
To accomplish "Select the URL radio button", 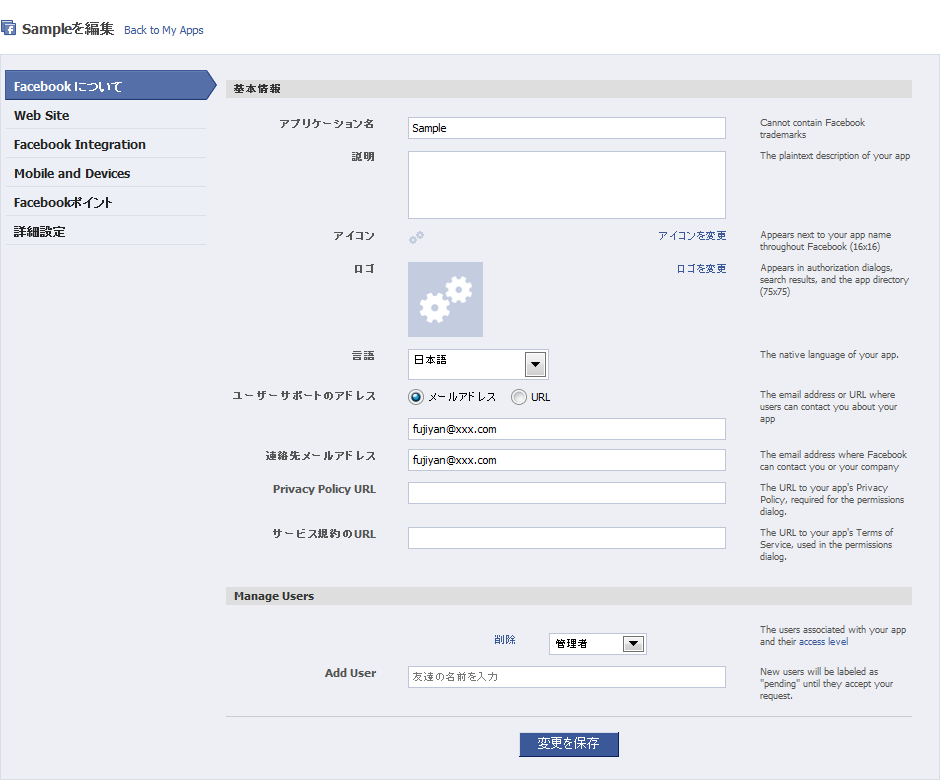I will click(519, 397).
